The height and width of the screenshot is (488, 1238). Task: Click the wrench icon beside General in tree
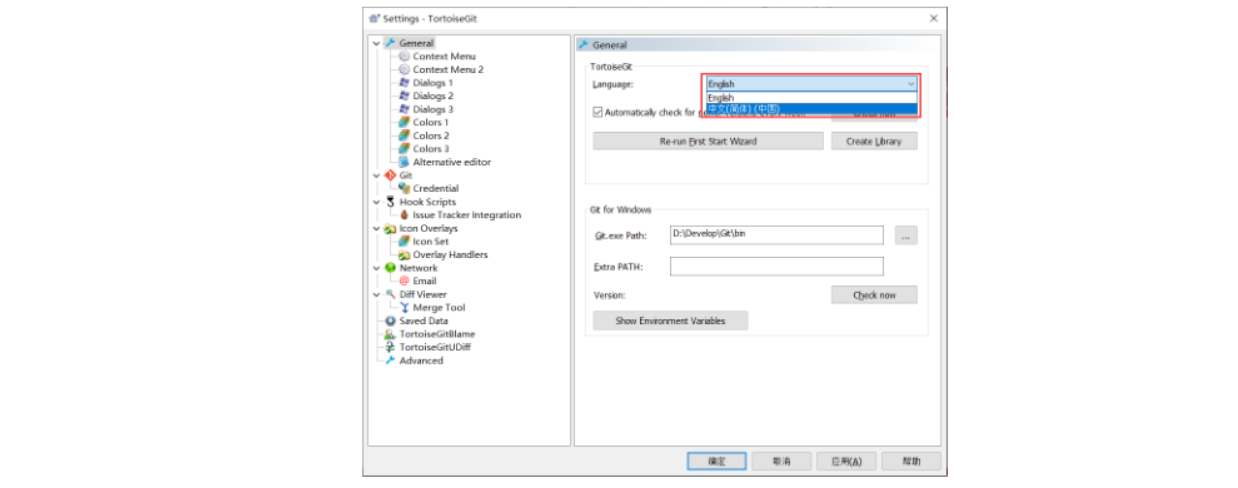pyautogui.click(x=390, y=43)
